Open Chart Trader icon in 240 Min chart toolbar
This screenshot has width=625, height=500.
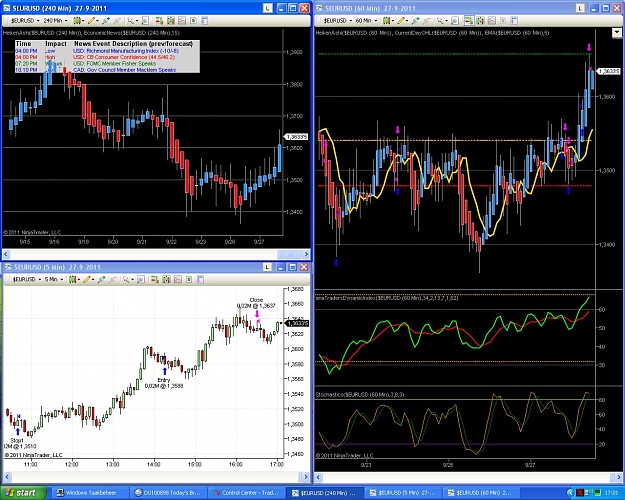pos(159,20)
